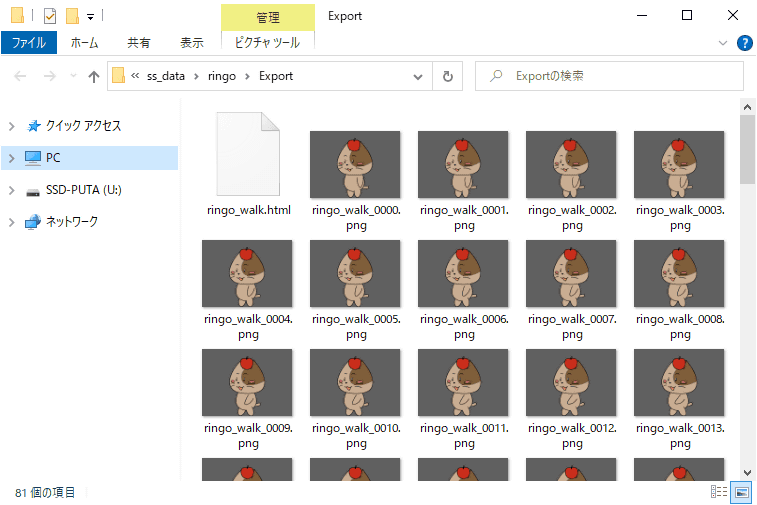Screen dimensions: 757x505
Task: Click the forward navigation arrow
Action: click(x=50, y=76)
